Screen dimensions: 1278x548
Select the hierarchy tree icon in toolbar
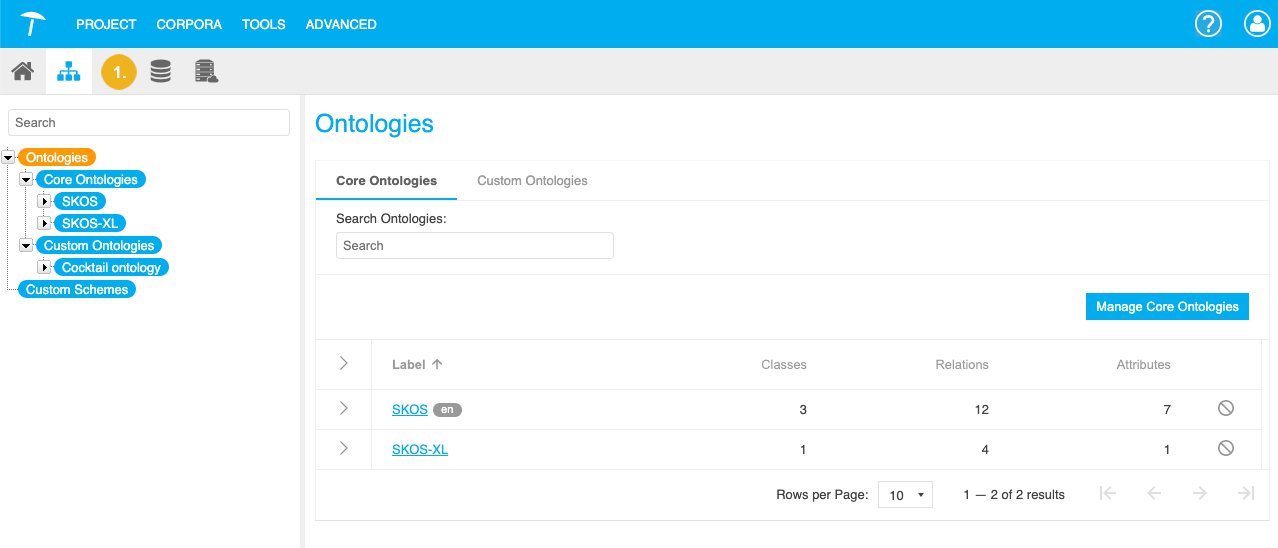coord(69,72)
